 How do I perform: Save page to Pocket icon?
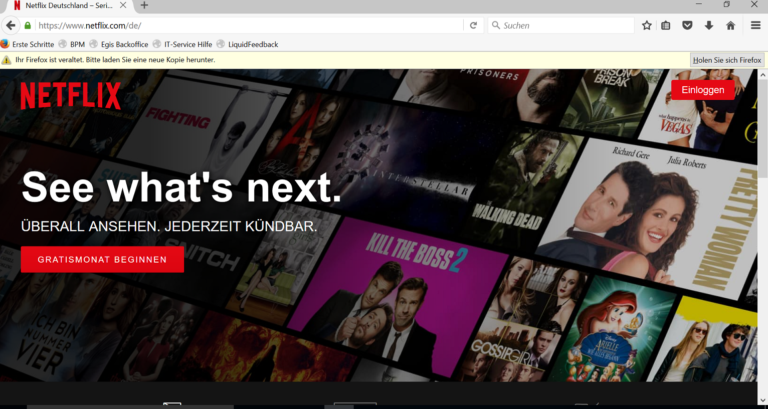pyautogui.click(x=687, y=25)
